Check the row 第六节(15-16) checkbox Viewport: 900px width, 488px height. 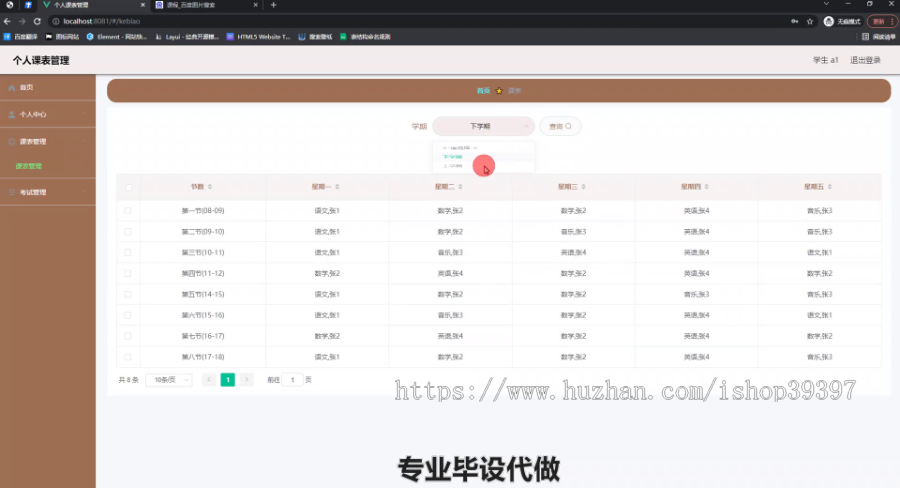pos(128,315)
